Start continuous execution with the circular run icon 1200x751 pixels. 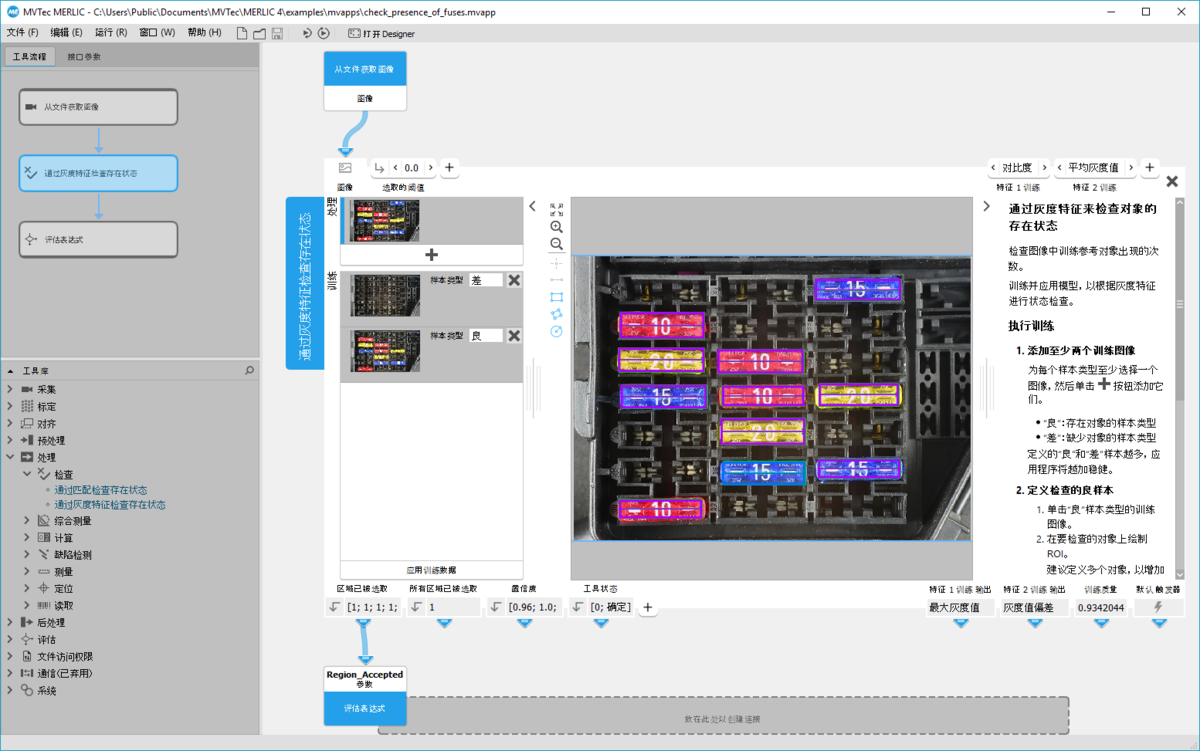pos(323,32)
